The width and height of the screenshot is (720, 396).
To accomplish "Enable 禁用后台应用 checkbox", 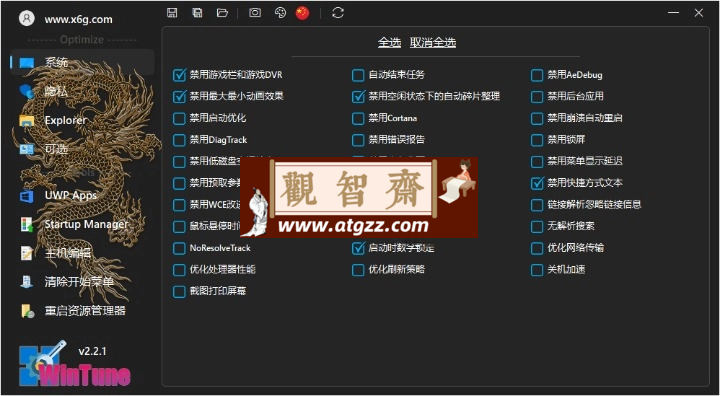I will (537, 96).
